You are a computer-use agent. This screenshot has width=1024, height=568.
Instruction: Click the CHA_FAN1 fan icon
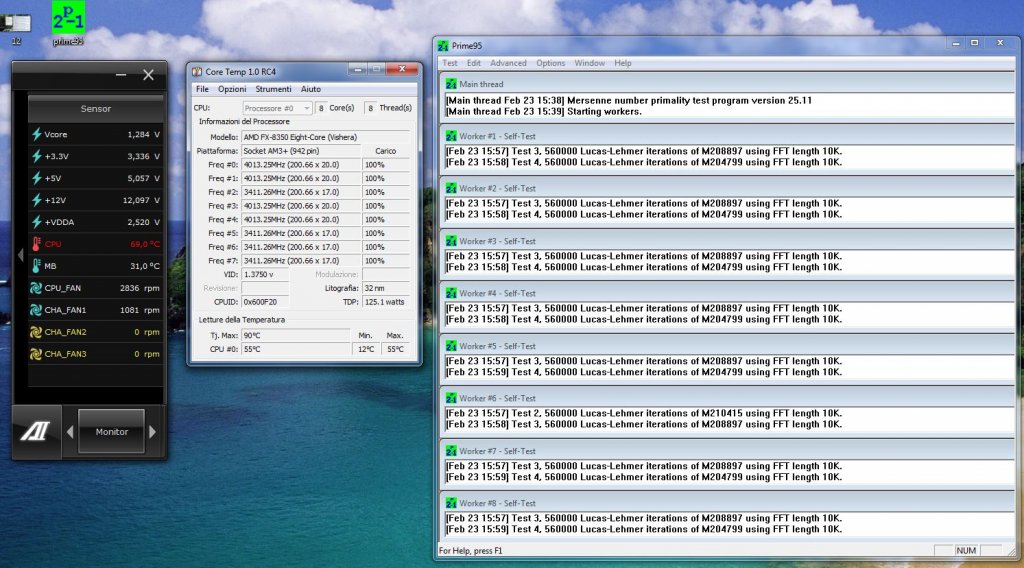click(36, 310)
